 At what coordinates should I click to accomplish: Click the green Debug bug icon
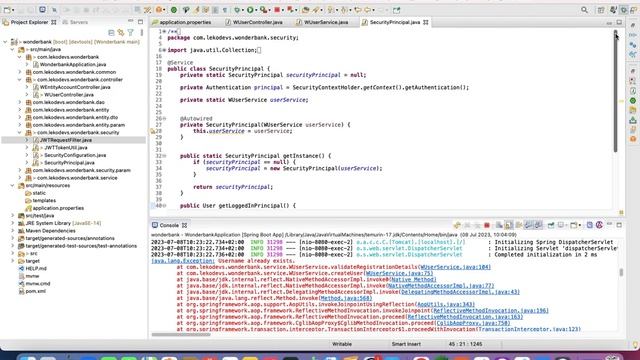pyautogui.click(x=237, y=10)
